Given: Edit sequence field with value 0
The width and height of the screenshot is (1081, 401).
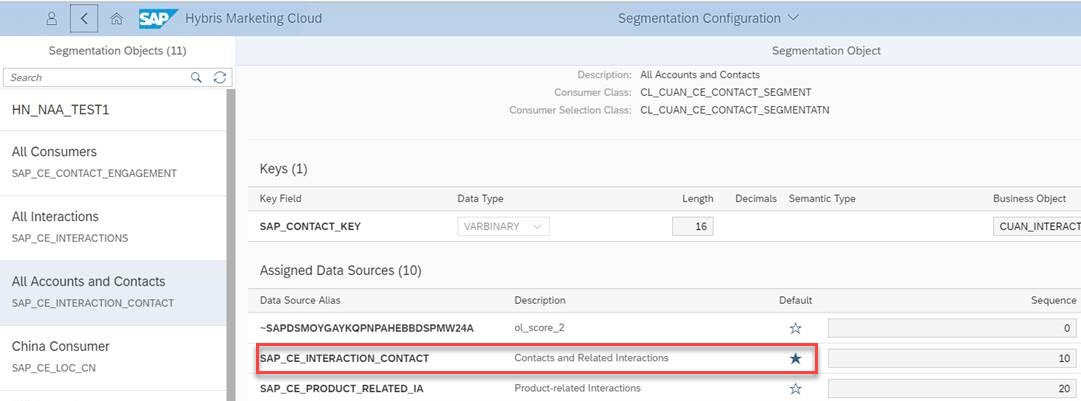Looking at the screenshot, I should (951, 328).
